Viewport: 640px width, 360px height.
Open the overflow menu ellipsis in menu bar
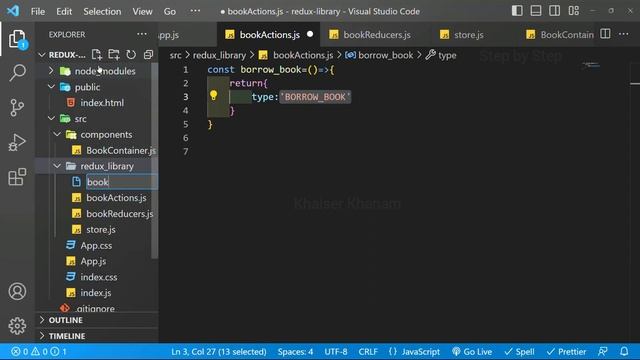(195, 11)
